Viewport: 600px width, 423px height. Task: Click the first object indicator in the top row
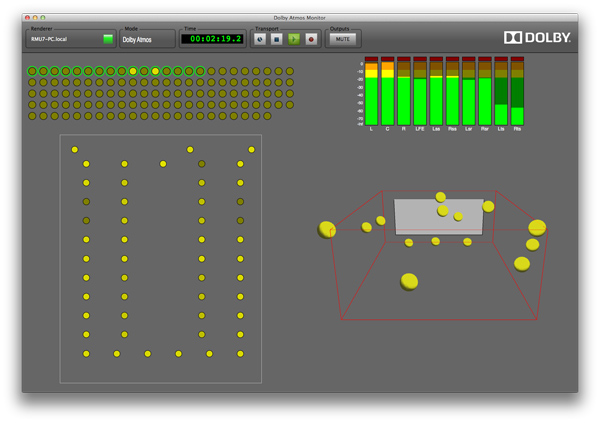tap(32, 71)
